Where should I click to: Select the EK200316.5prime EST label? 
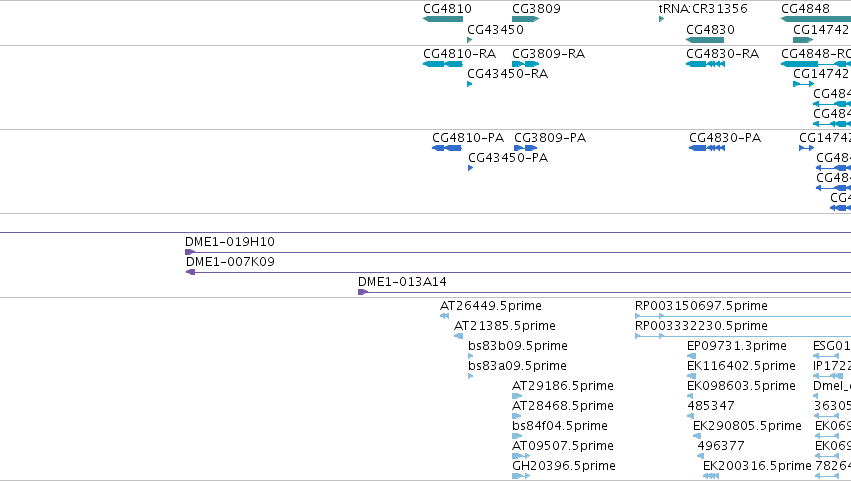[757, 466]
